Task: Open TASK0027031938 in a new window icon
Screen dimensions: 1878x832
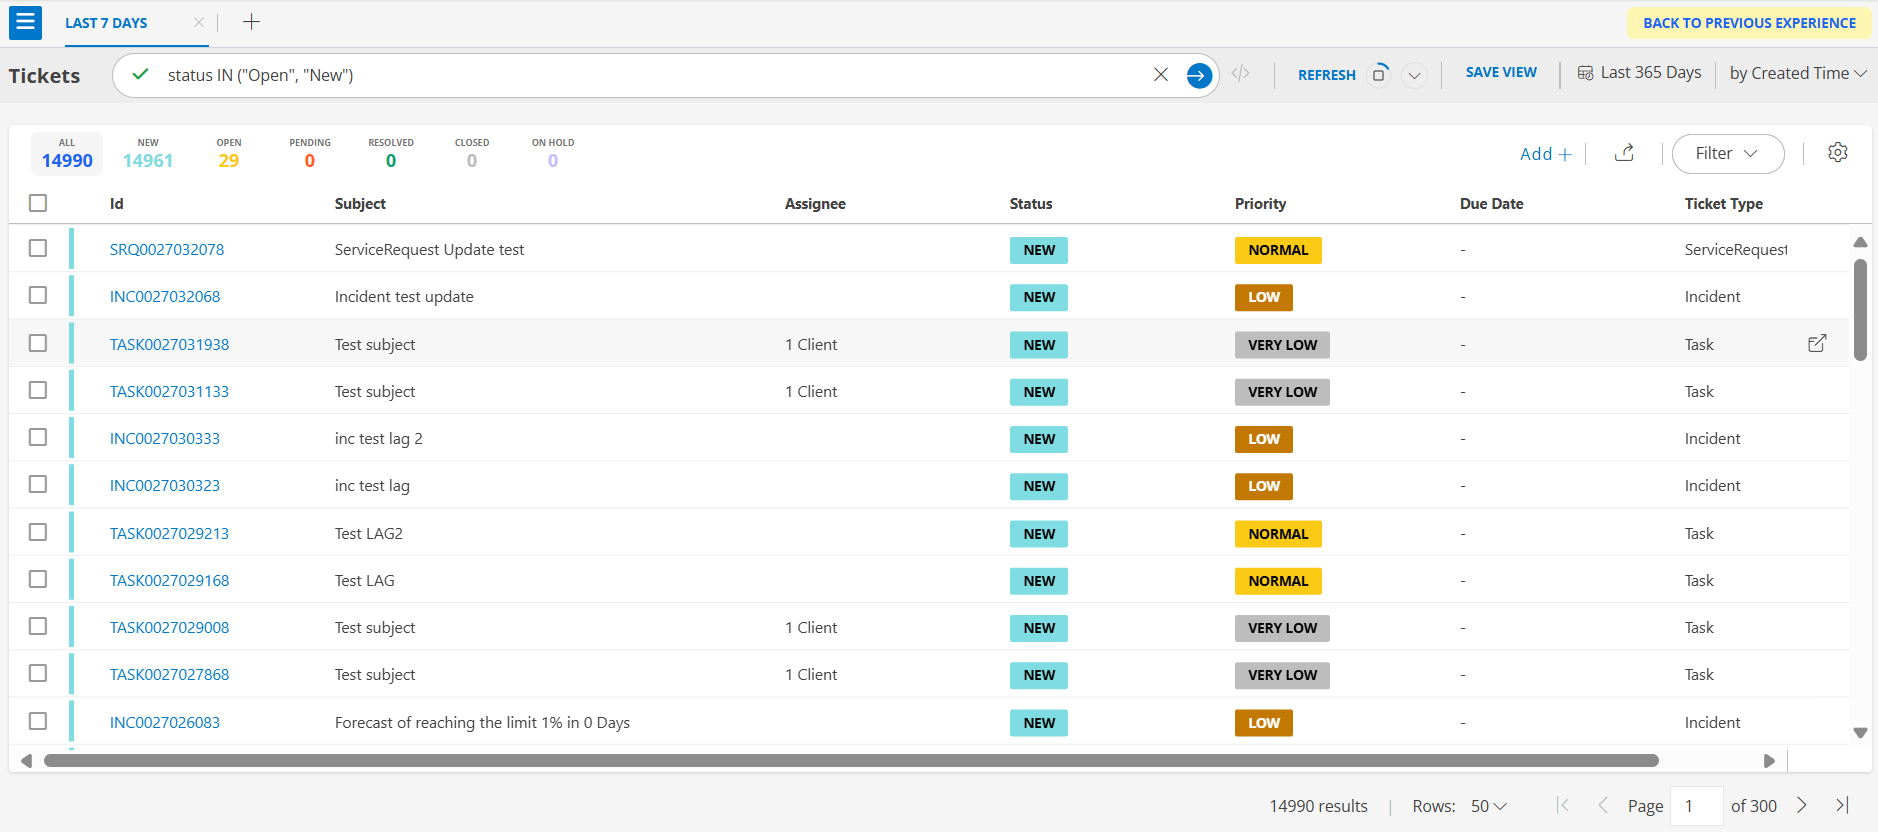Action: tap(1816, 344)
